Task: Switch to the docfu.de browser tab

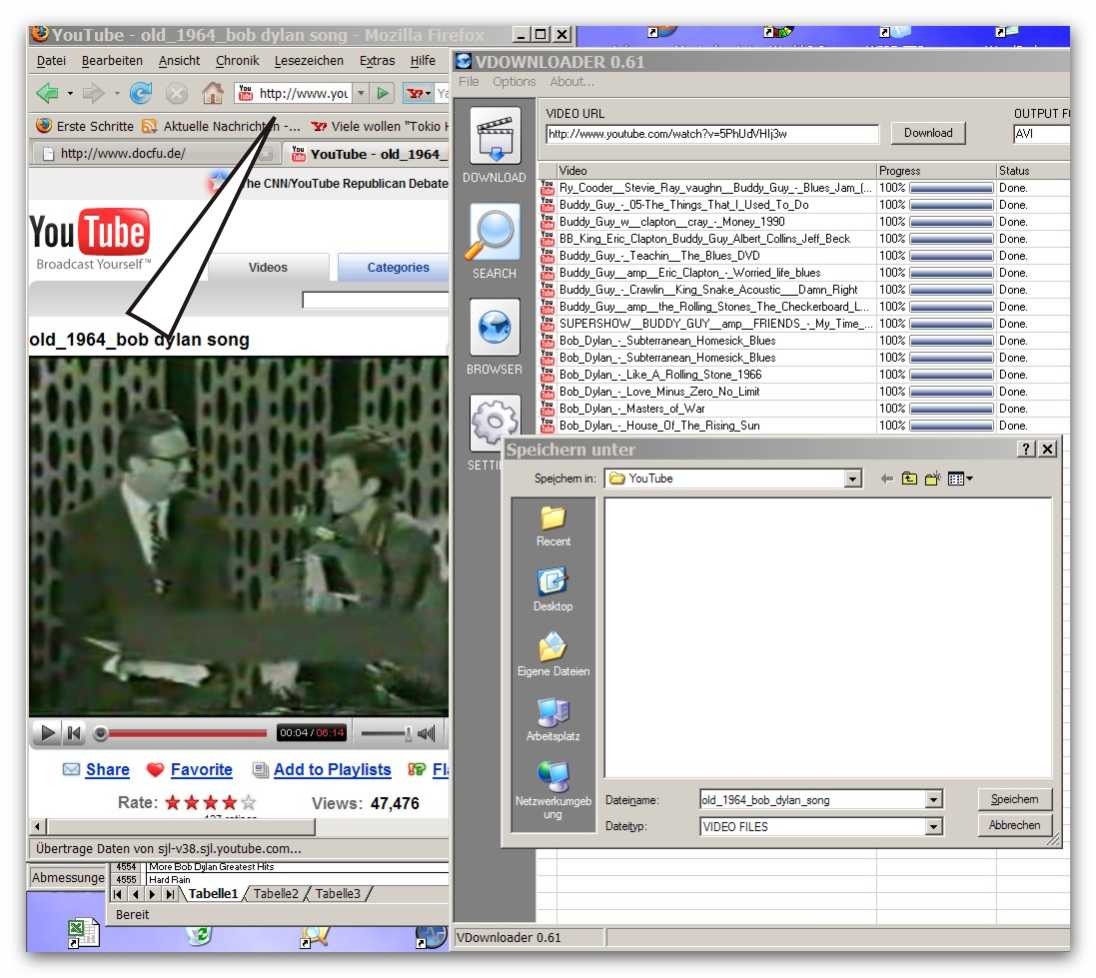Action: tap(155, 154)
